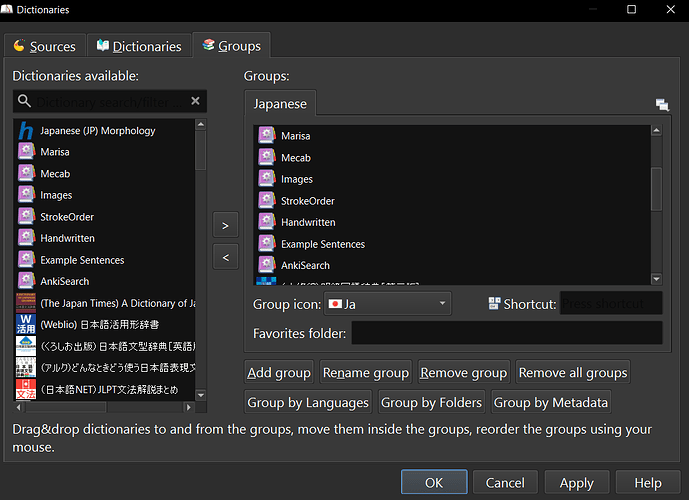Open the group tabs list icon
Image resolution: width=689 pixels, height=500 pixels.
pos(662,105)
